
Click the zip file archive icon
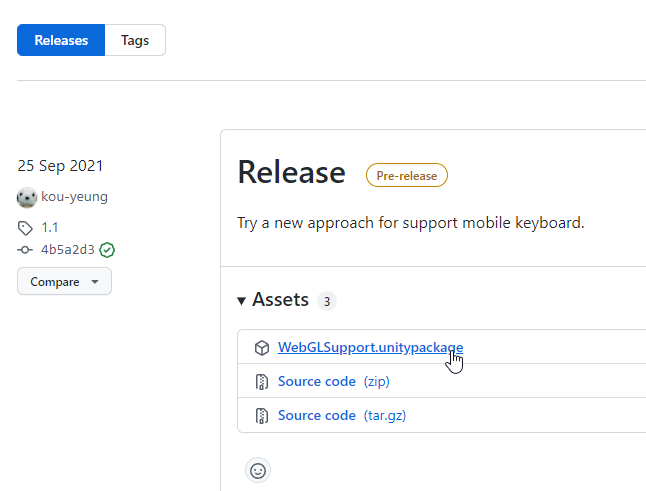pos(262,382)
